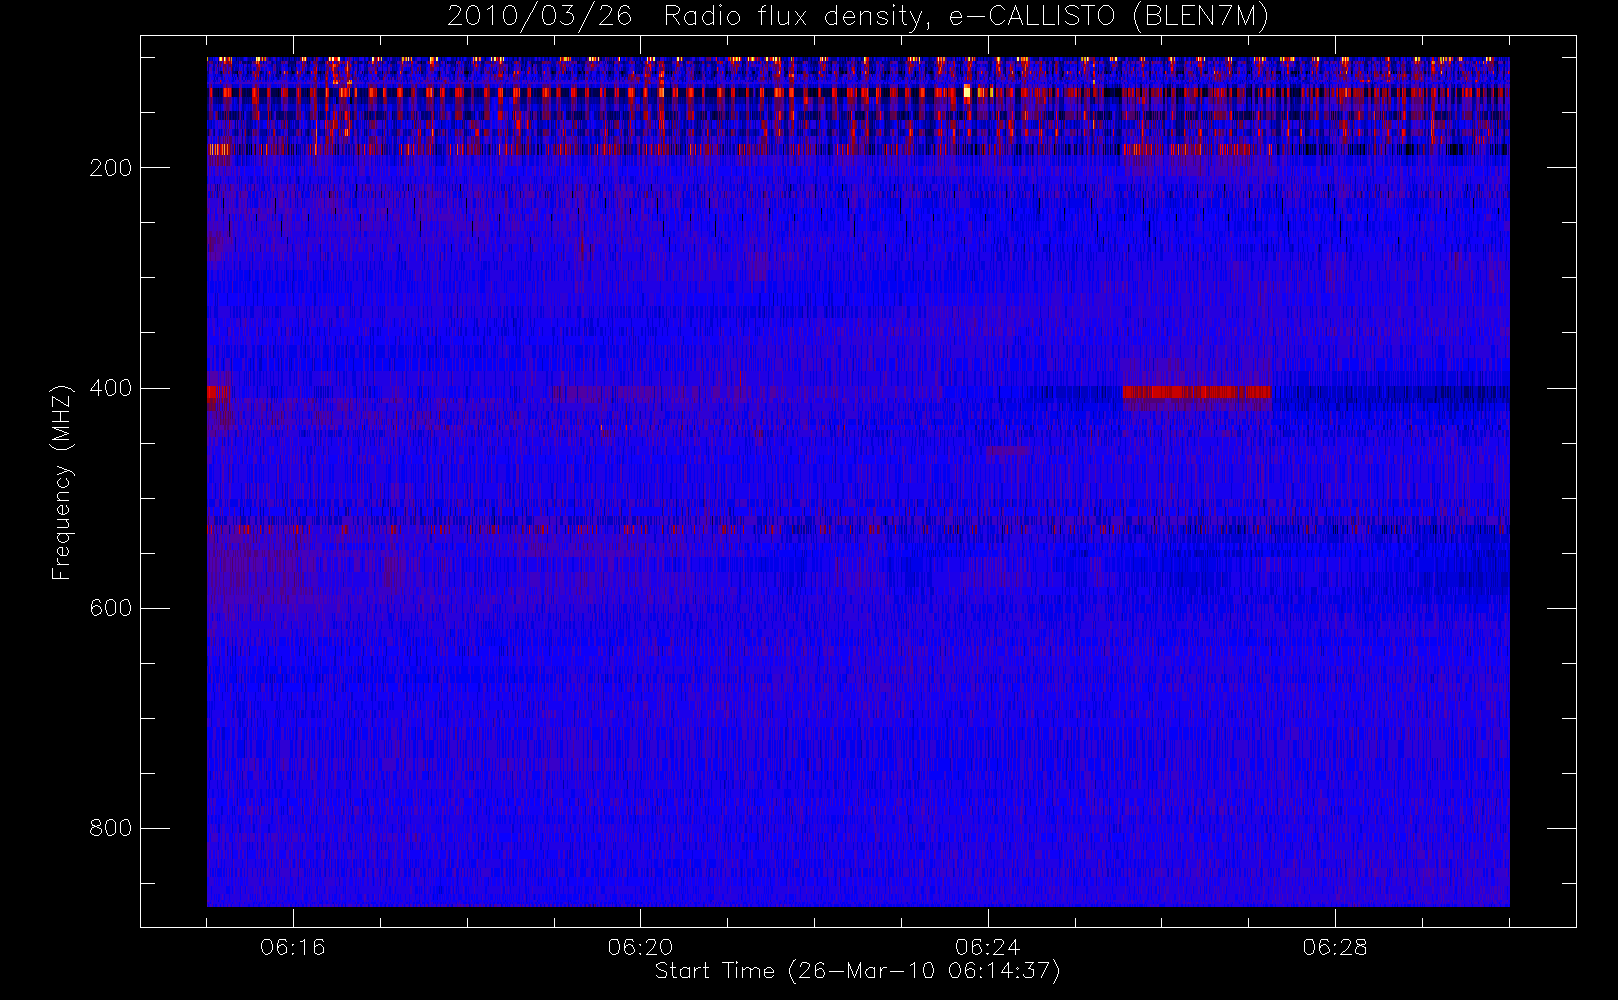Click the Frequency (MHz) axis label
1618x1000 pixels.
(x=62, y=482)
